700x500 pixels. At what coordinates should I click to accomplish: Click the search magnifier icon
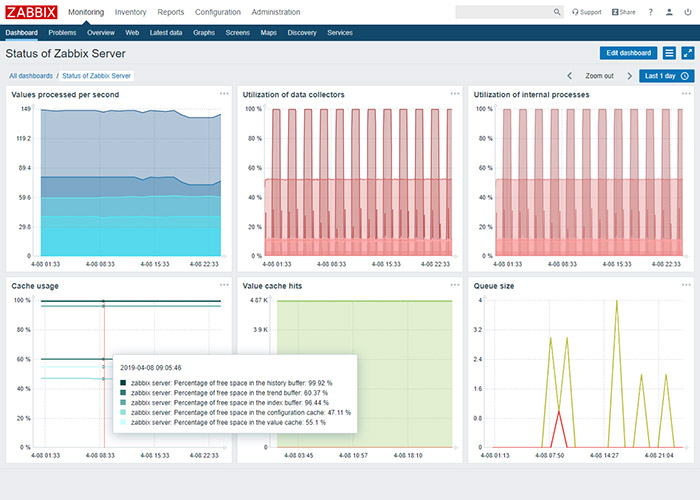557,12
